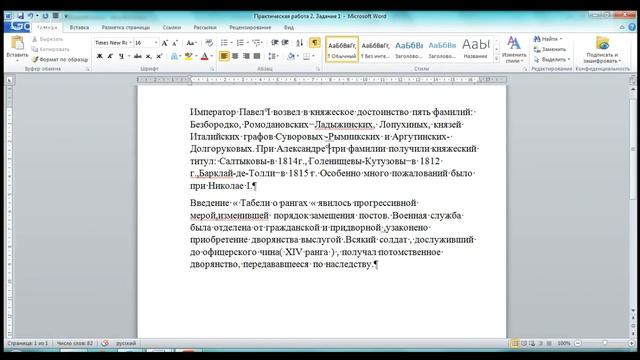Click the Выделить (Select) button
This screenshot has width=640, height=360.
(x=552, y=59)
